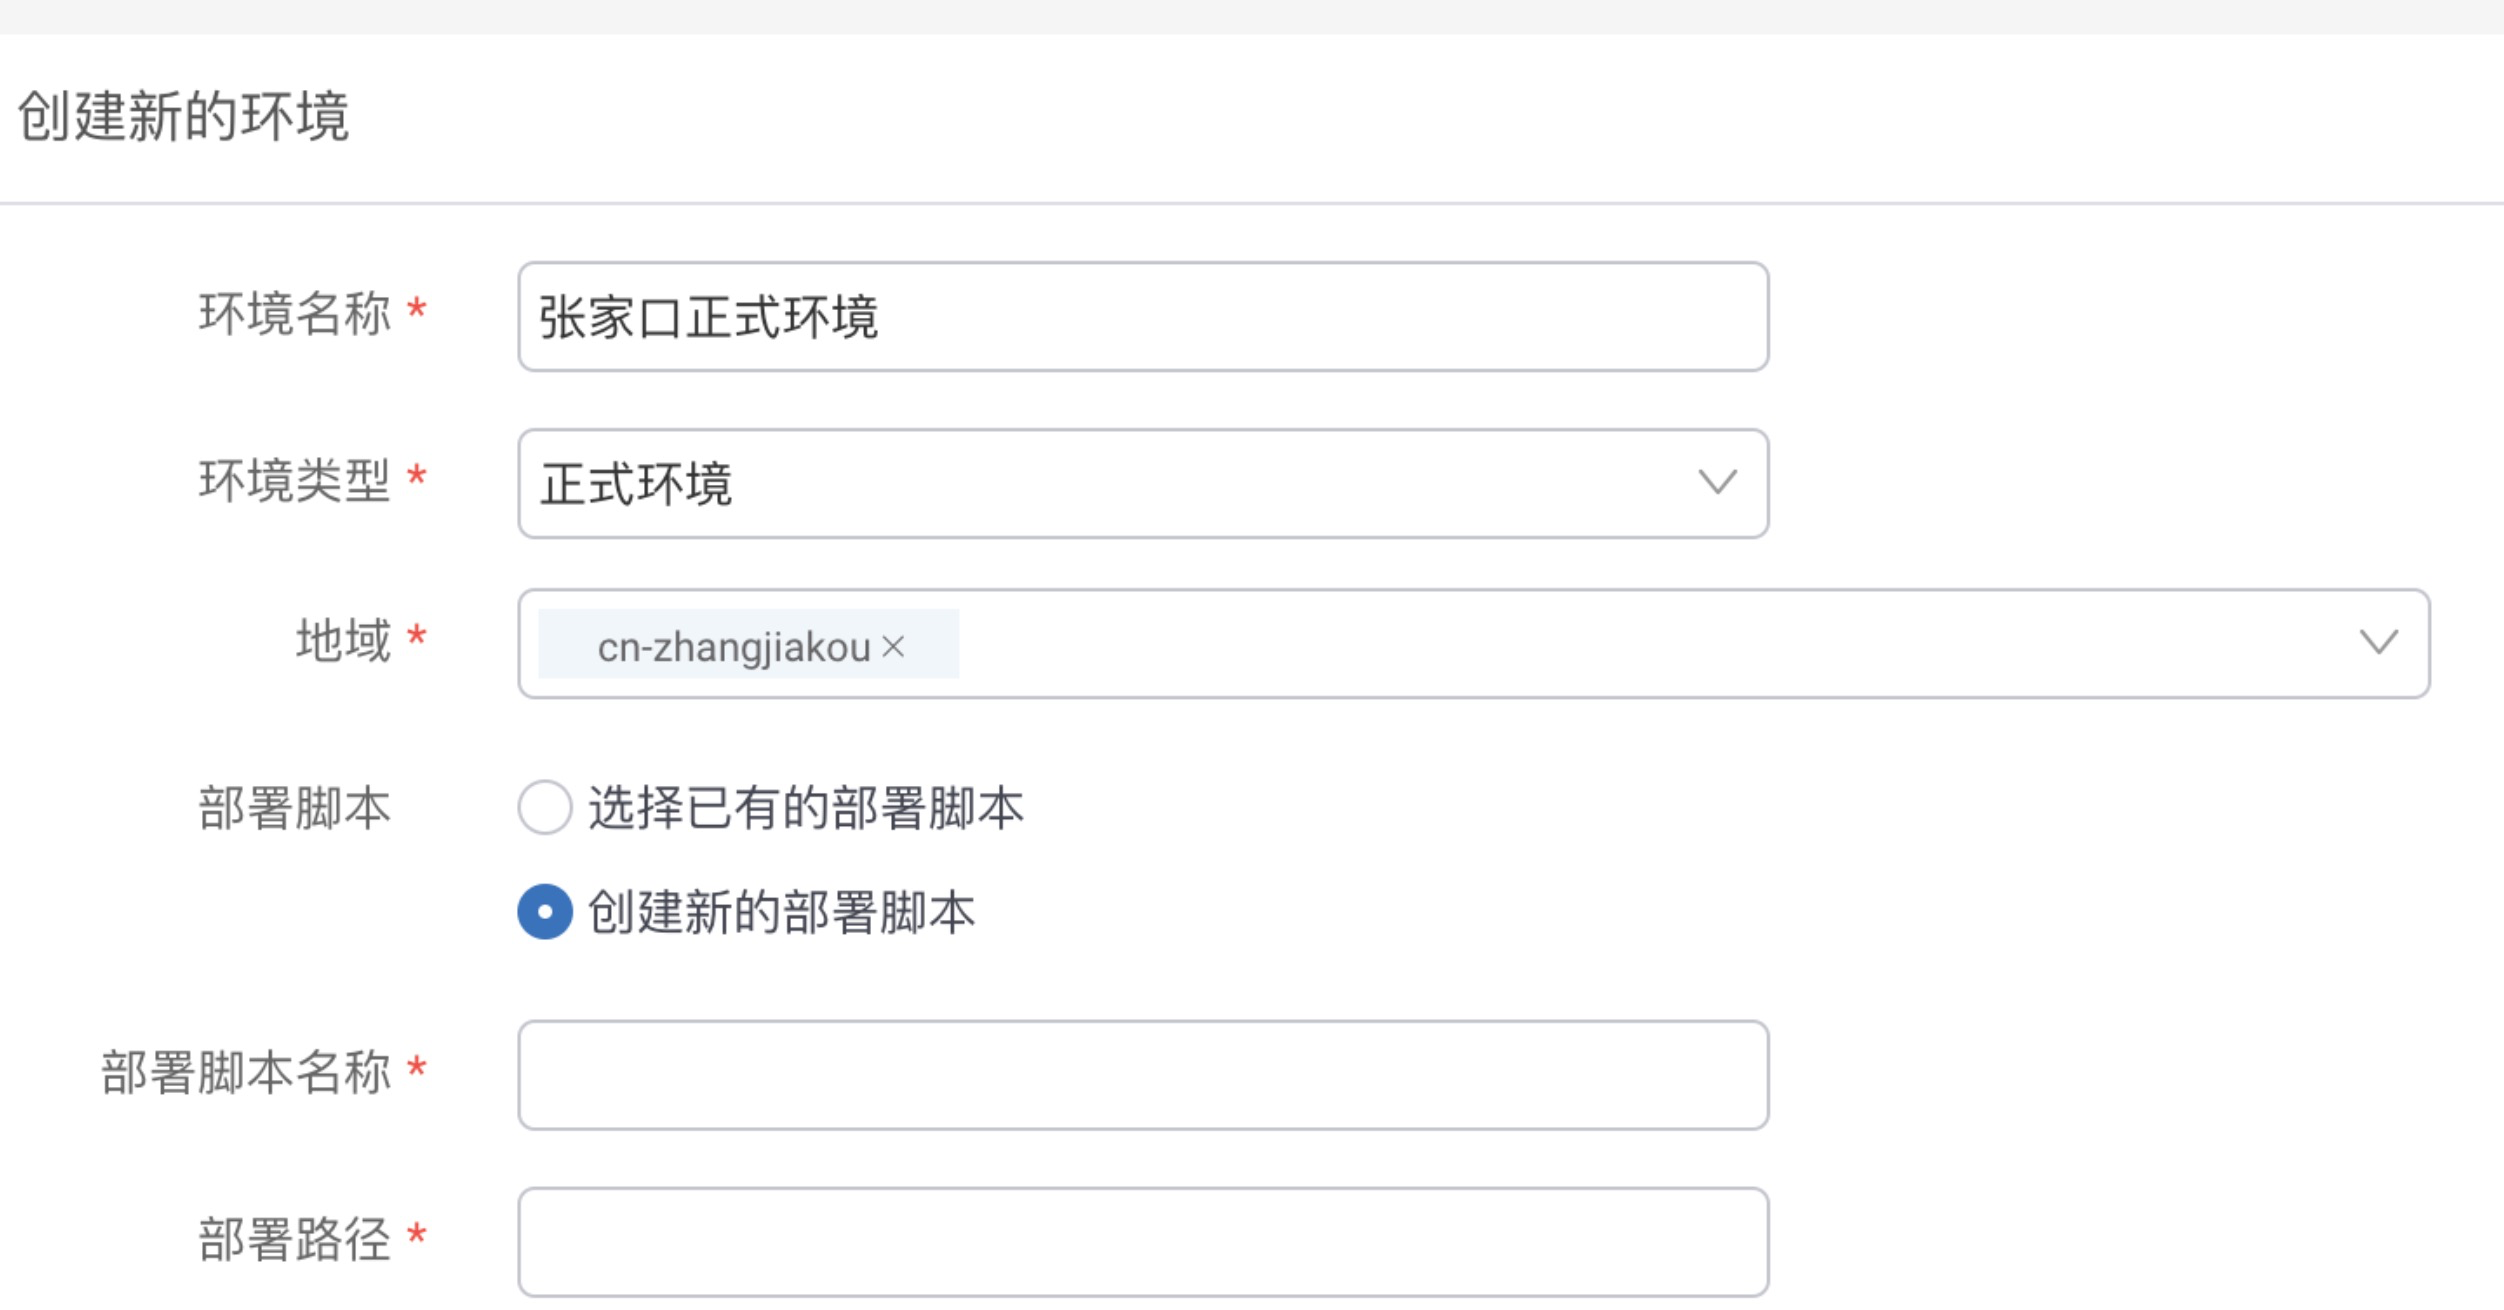Focus the empty 部署脚本名称 input
Image resolution: width=2504 pixels, height=1310 pixels.
click(x=1142, y=1075)
